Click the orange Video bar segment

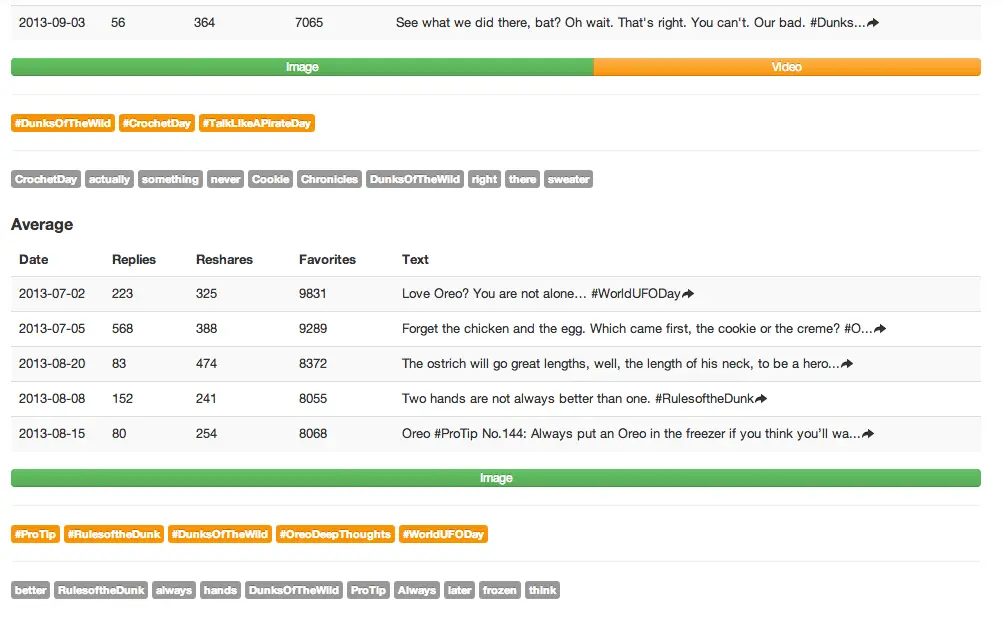786,67
